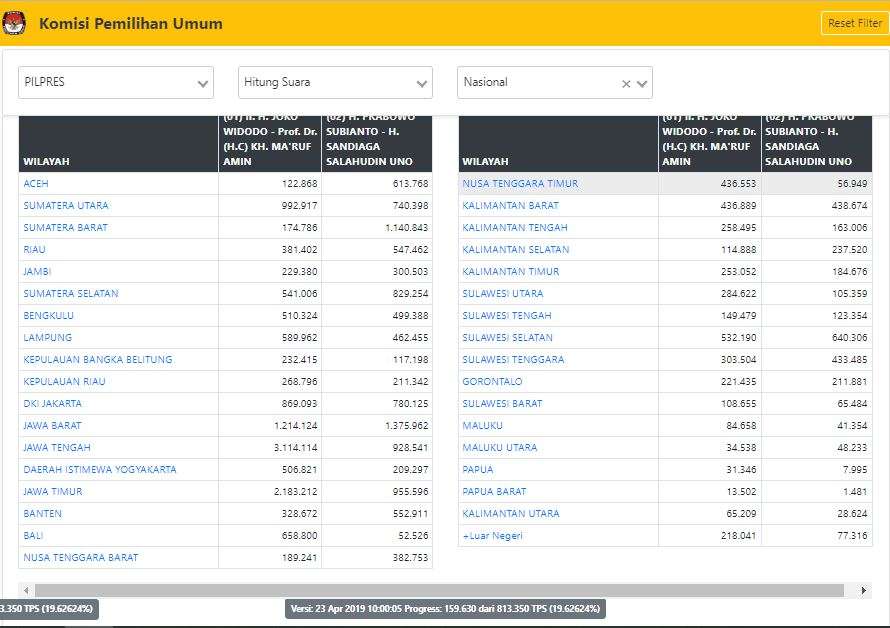Image resolution: width=890 pixels, height=628 pixels.
Task: Select the BALI region link
Action: (x=35, y=536)
